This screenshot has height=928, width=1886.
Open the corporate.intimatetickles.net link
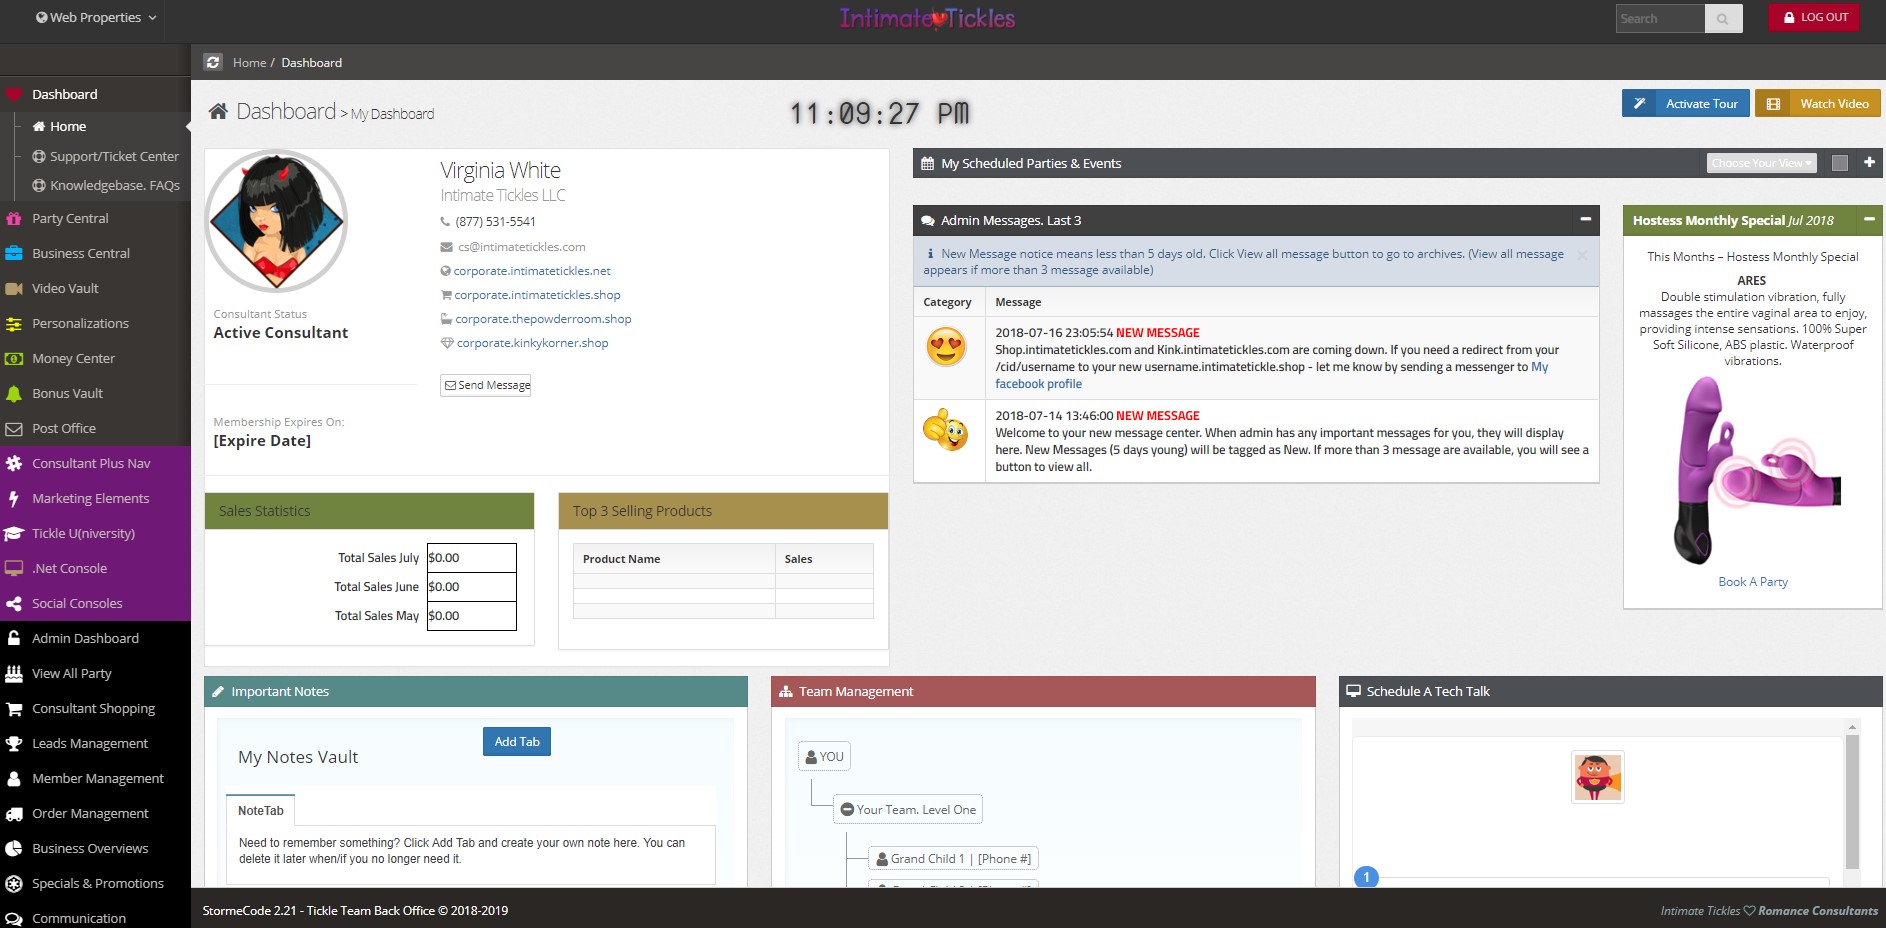532,271
